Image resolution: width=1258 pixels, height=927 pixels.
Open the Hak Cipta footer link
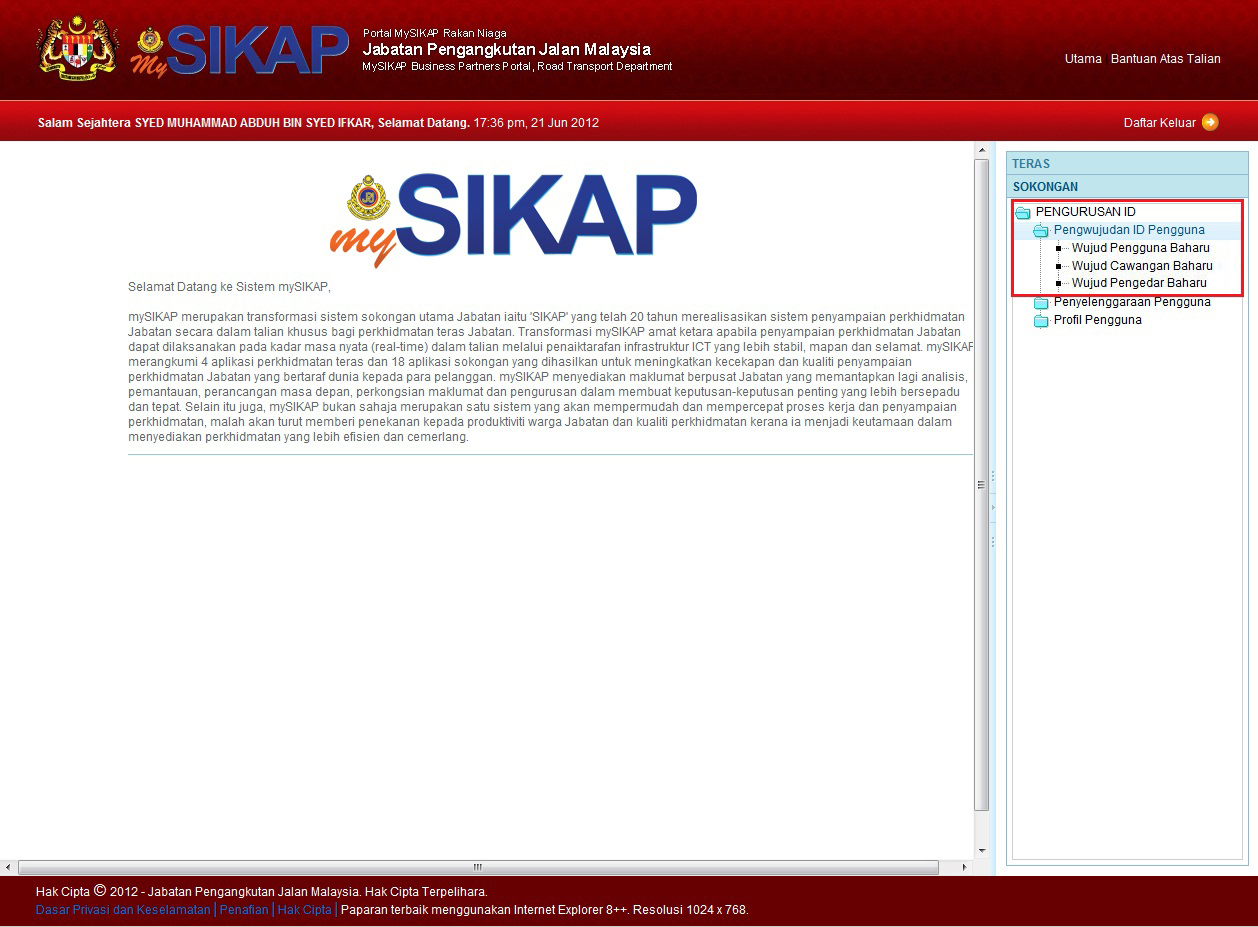tap(305, 910)
